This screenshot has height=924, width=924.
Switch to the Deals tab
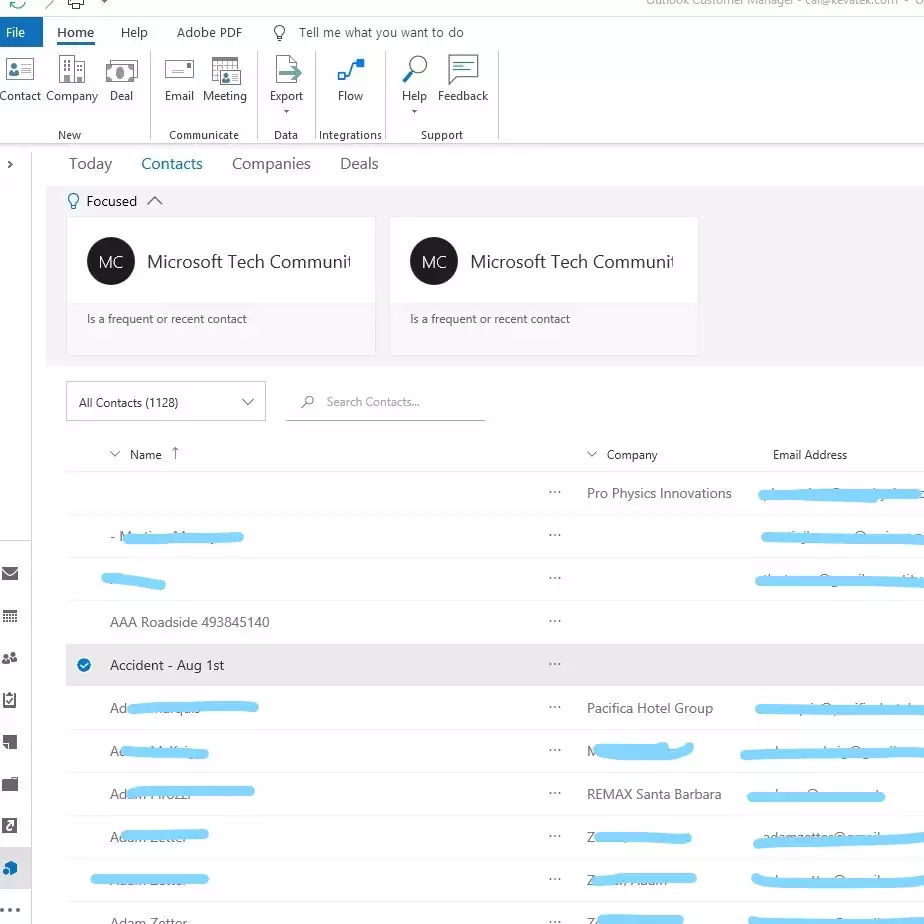pos(359,164)
